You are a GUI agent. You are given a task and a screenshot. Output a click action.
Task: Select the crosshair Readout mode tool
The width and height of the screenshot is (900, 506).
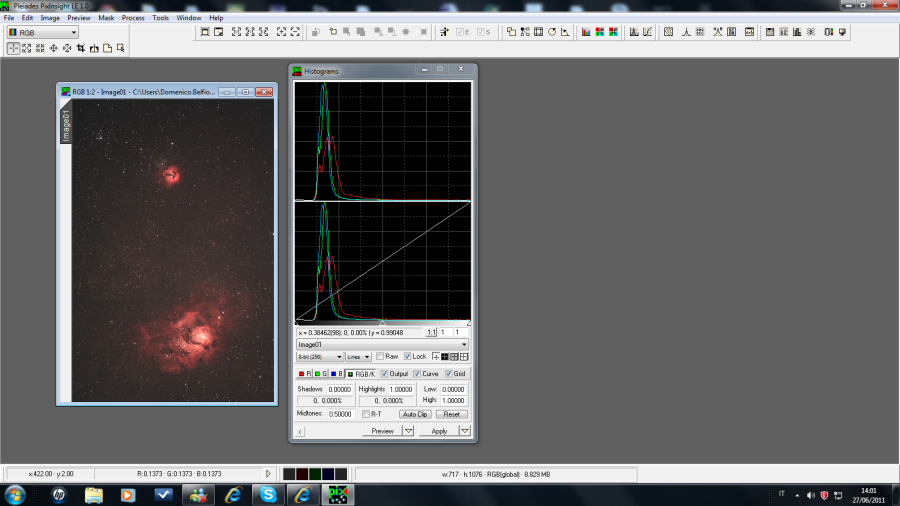13,48
